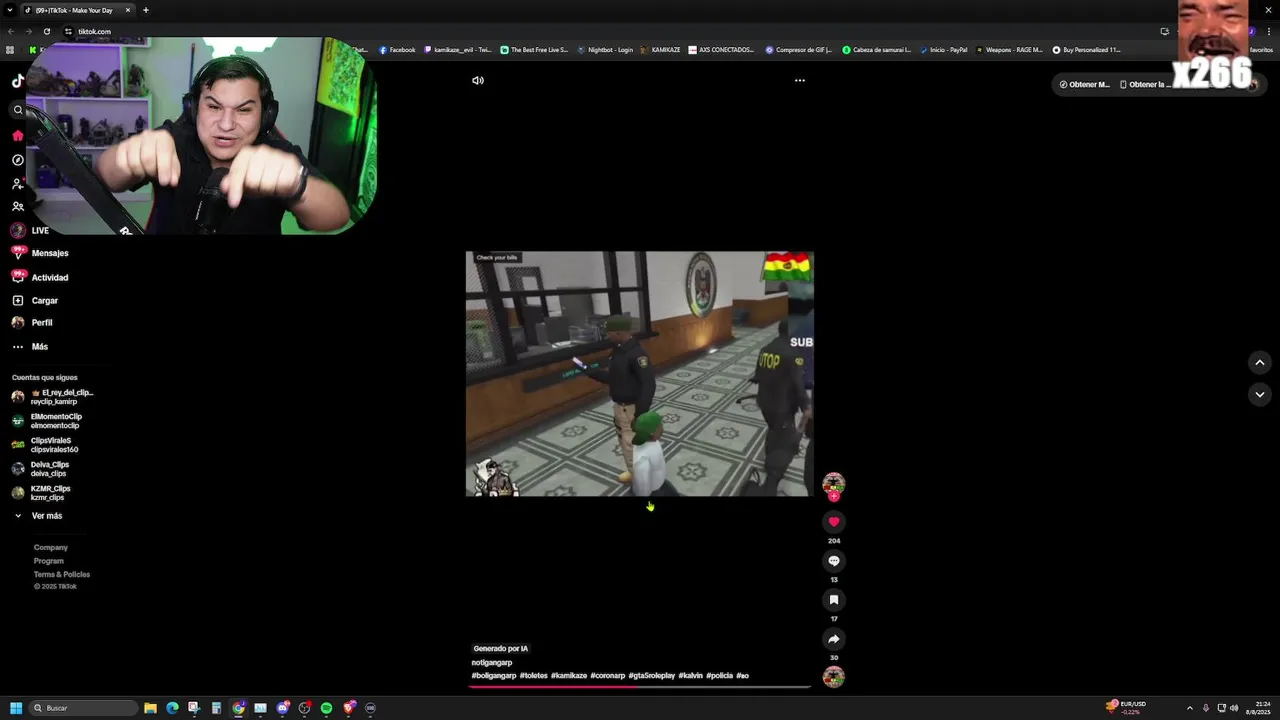Open the Facebook bookmark
This screenshot has width=1280, height=720.
point(397,50)
